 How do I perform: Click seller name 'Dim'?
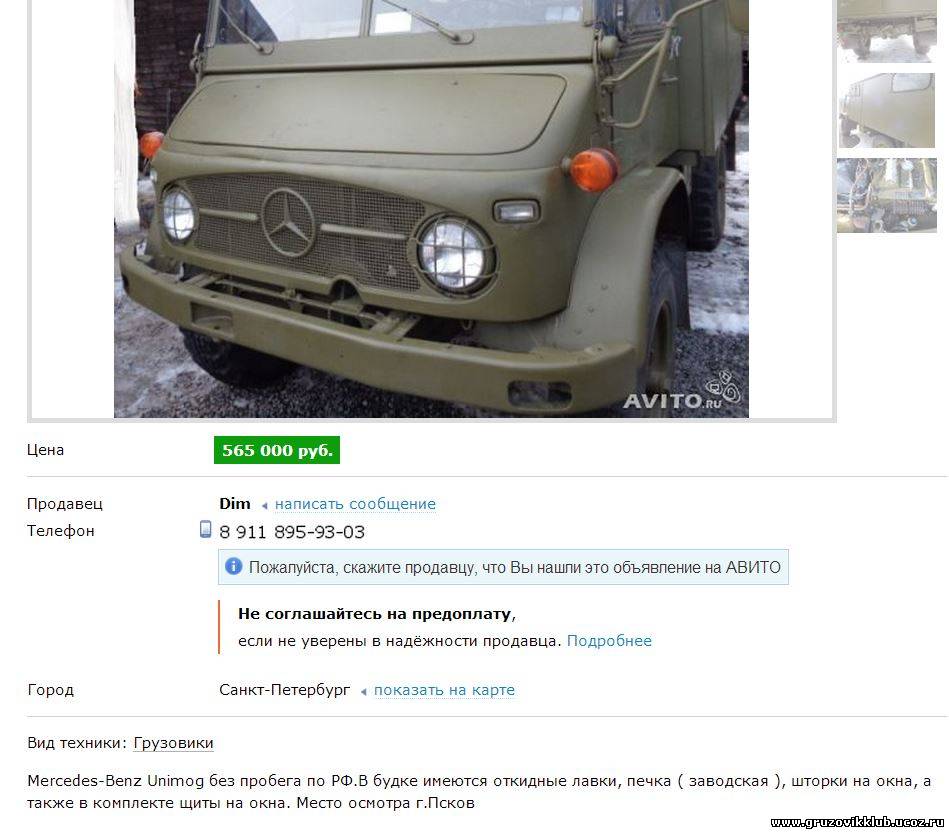click(235, 503)
